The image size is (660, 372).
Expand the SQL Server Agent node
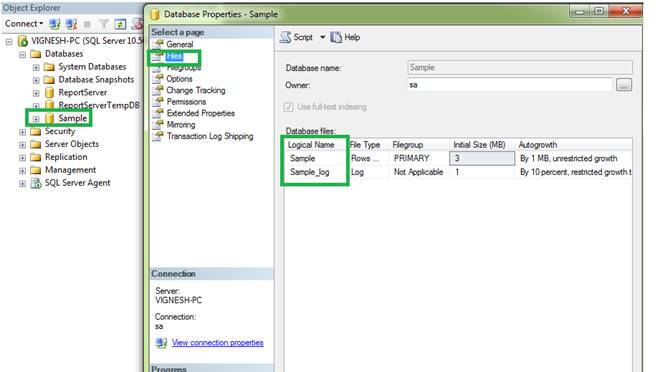[x=22, y=183]
